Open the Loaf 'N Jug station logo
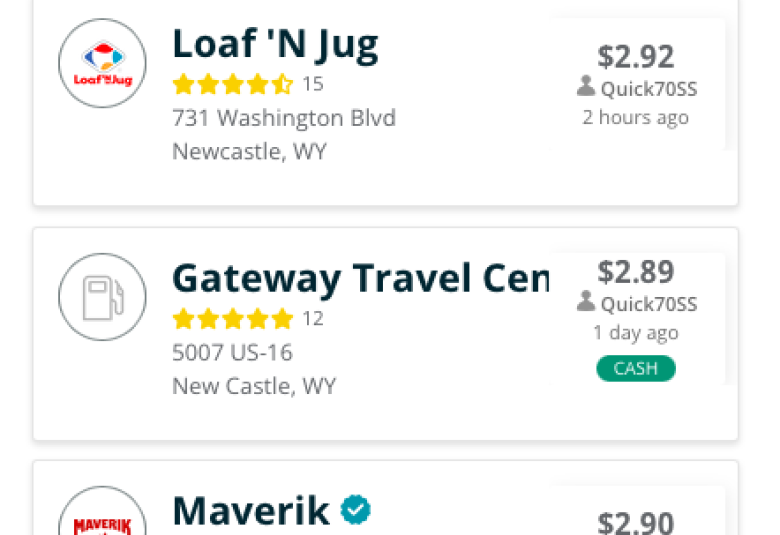780x535 pixels. coord(102,63)
